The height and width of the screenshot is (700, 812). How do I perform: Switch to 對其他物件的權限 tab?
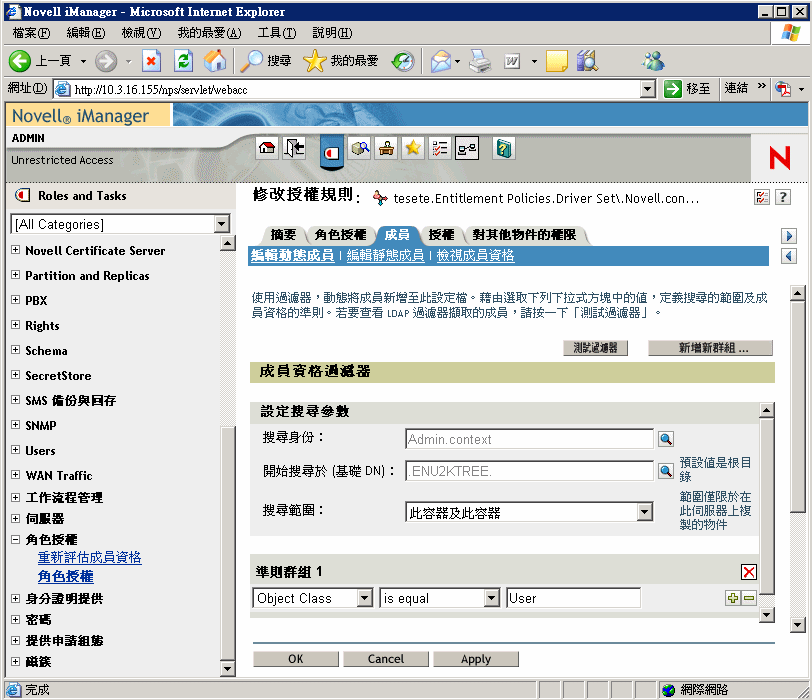tap(524, 235)
